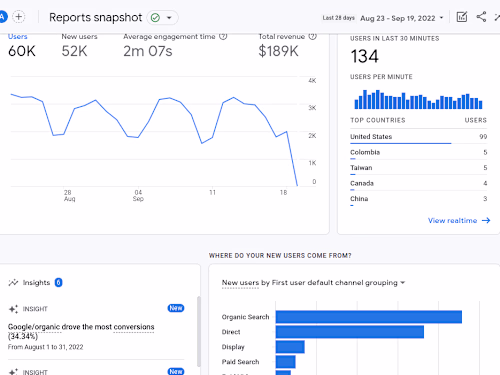Viewport: 500px width, 375px height.
Task: Click the Organic Search bar in chart
Action: [x=369, y=317]
